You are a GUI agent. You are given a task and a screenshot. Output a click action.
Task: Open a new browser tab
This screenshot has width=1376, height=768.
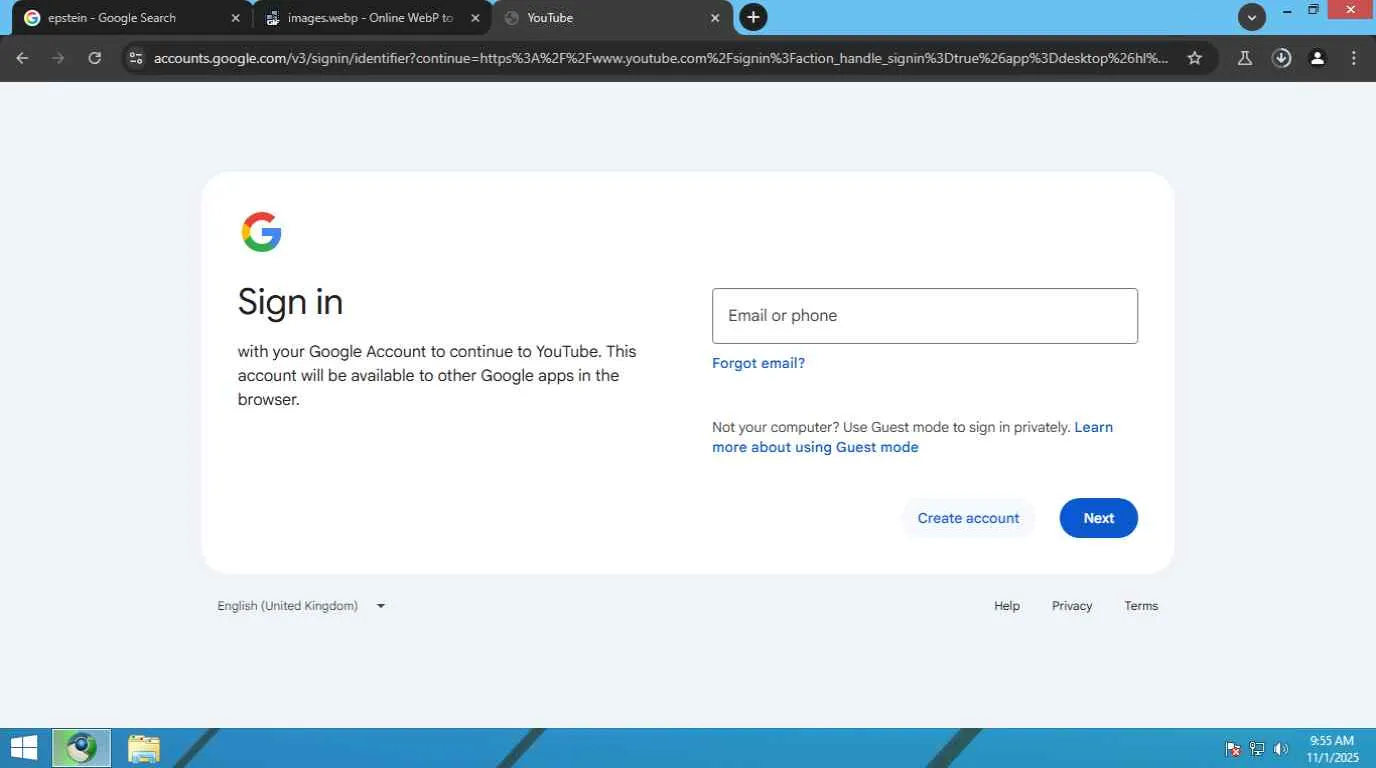753,17
